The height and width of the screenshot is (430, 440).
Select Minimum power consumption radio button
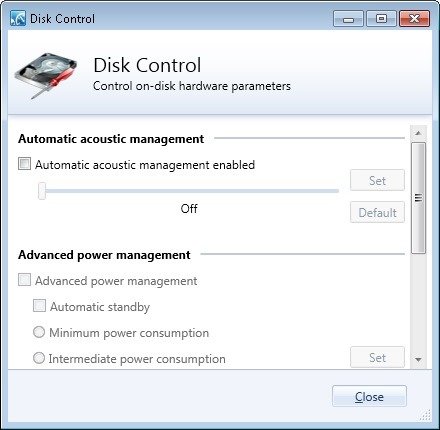point(39,332)
